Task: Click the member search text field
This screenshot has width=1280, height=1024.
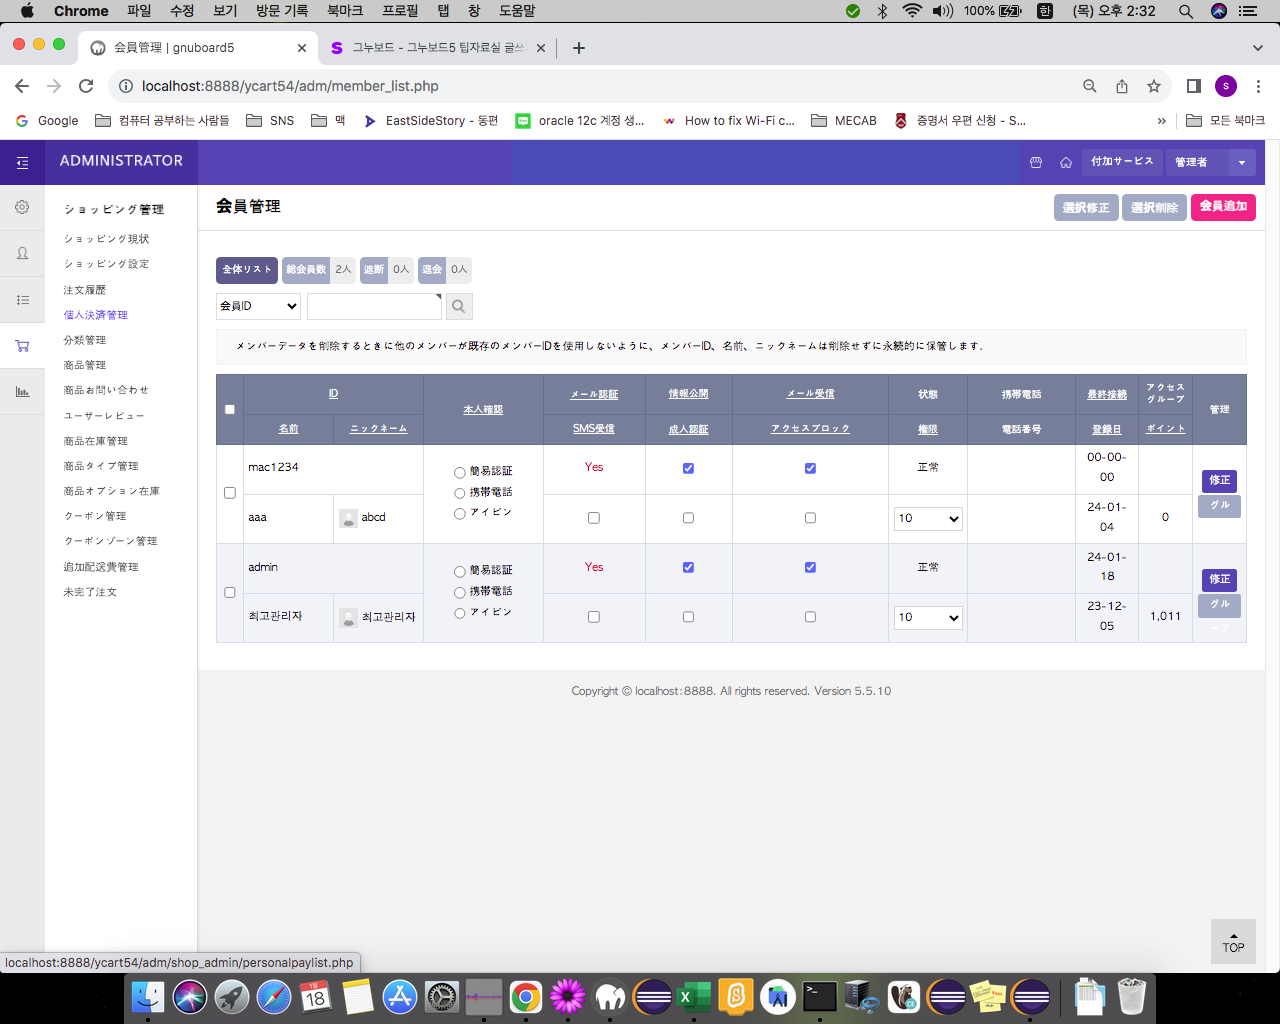Action: coord(374,306)
